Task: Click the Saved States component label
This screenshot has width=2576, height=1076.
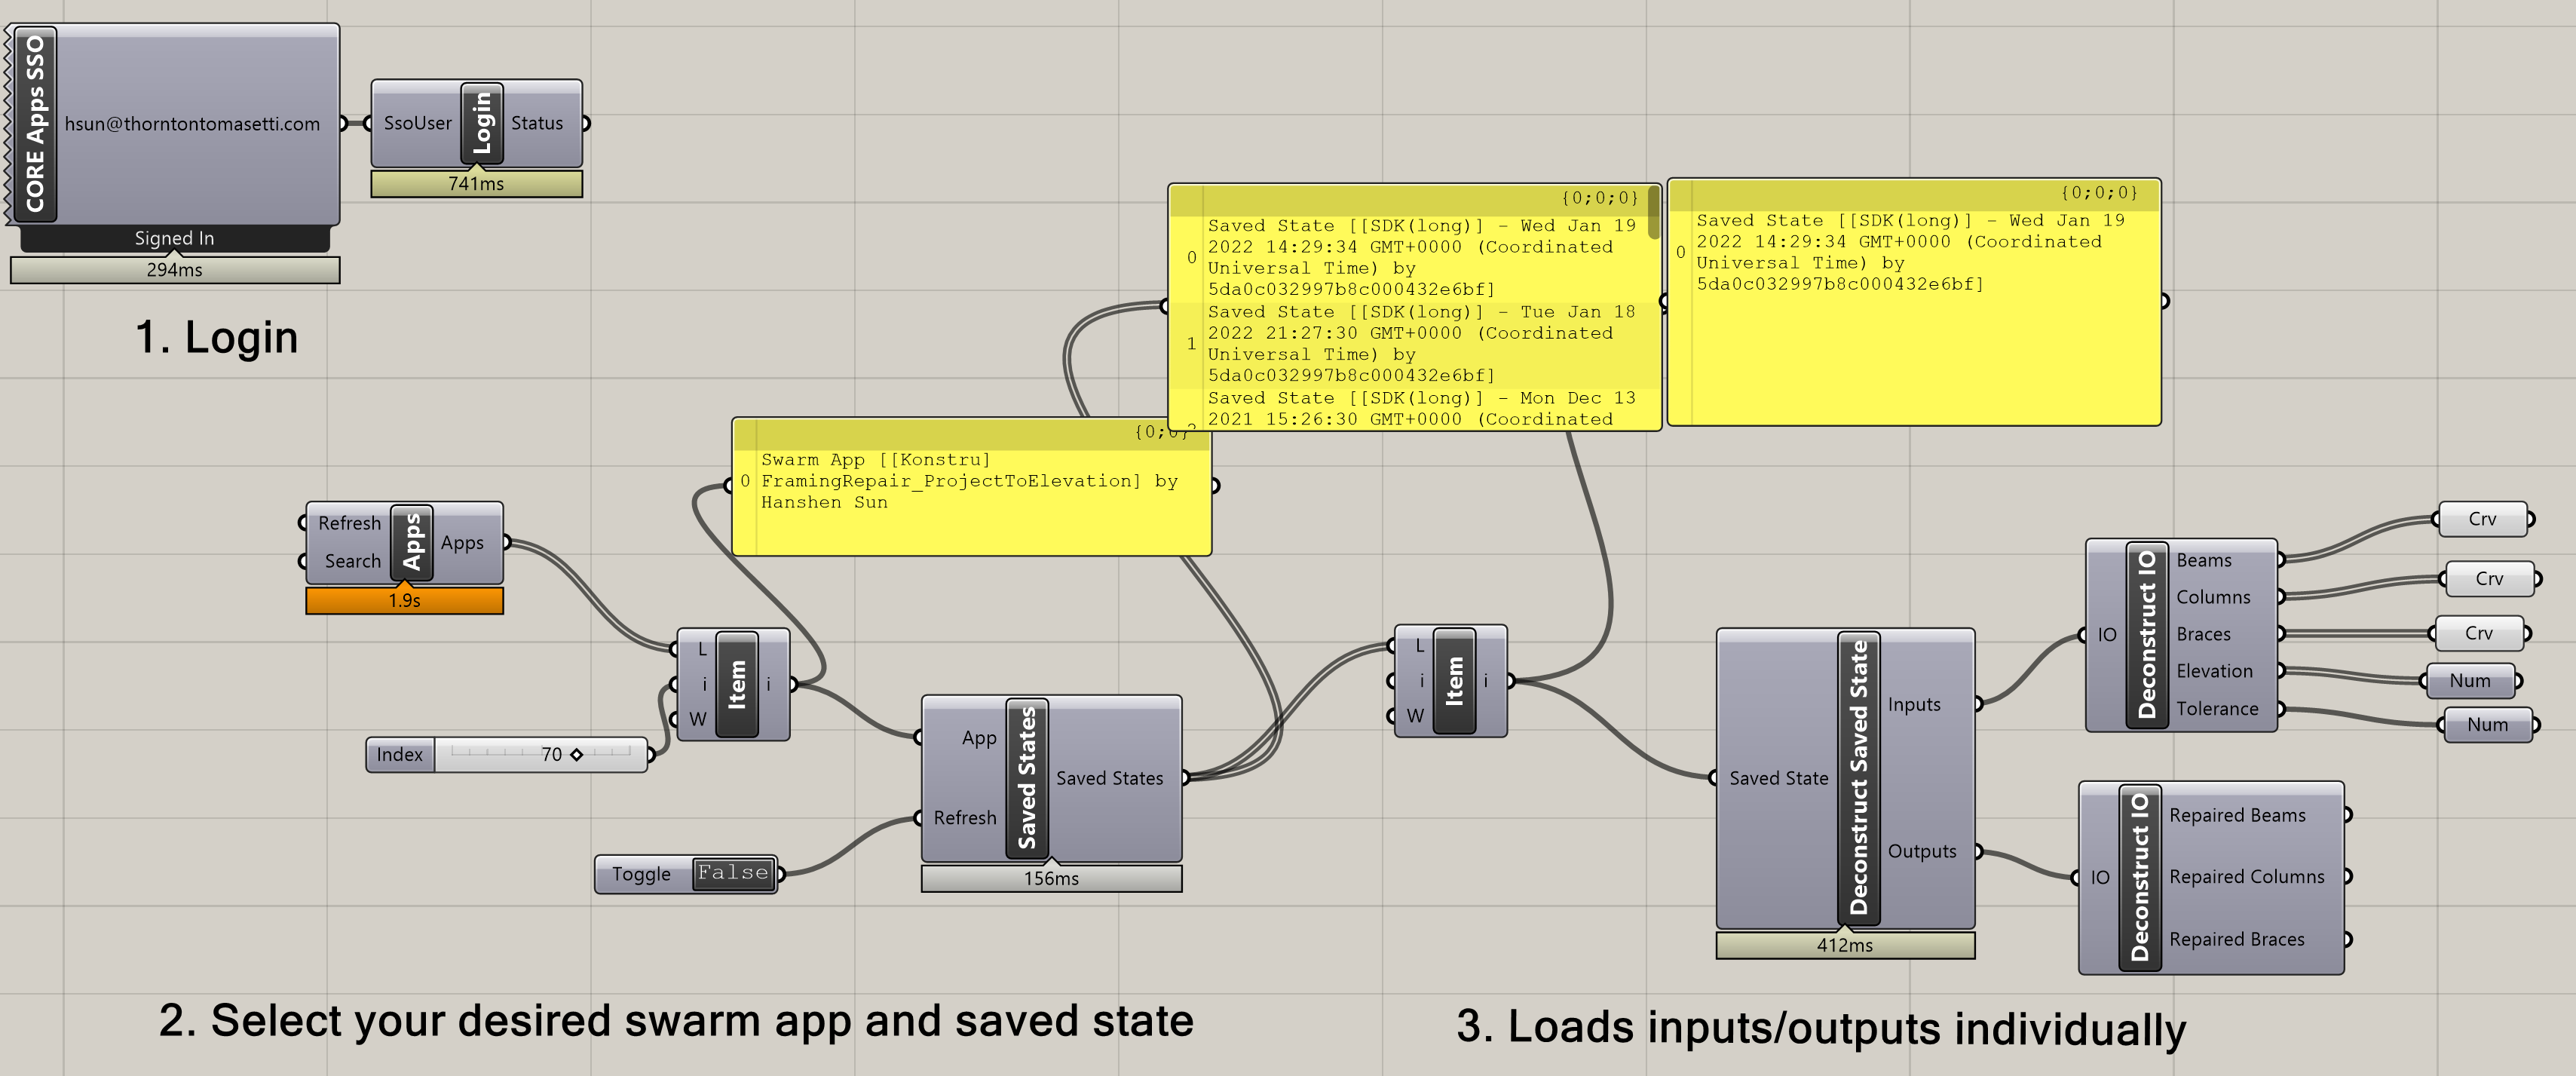Action: (x=1027, y=778)
